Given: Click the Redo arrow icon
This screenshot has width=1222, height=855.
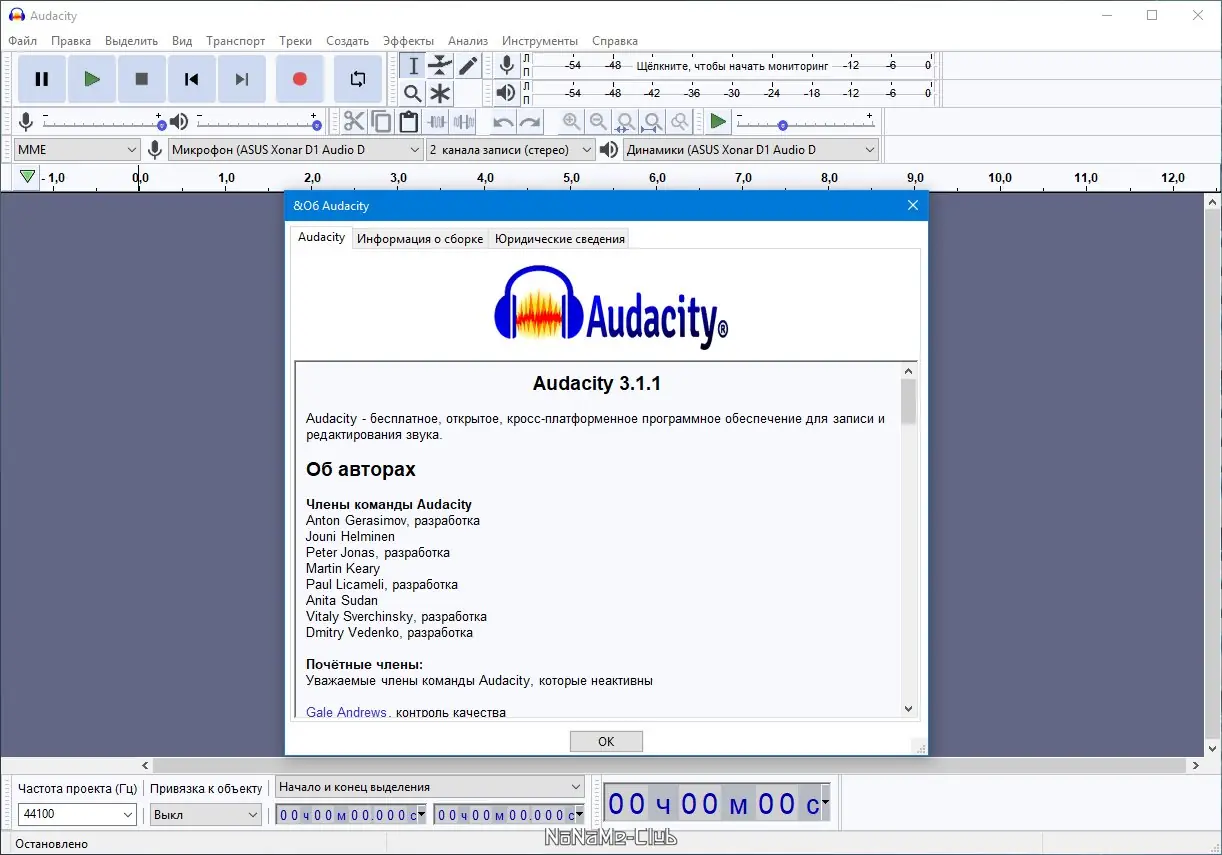Looking at the screenshot, I should point(530,122).
